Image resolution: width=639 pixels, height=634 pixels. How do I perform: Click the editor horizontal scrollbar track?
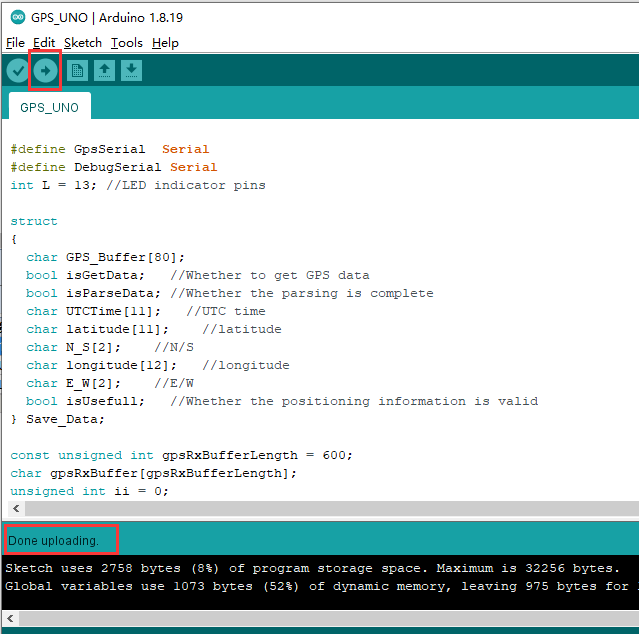[x=332, y=508]
